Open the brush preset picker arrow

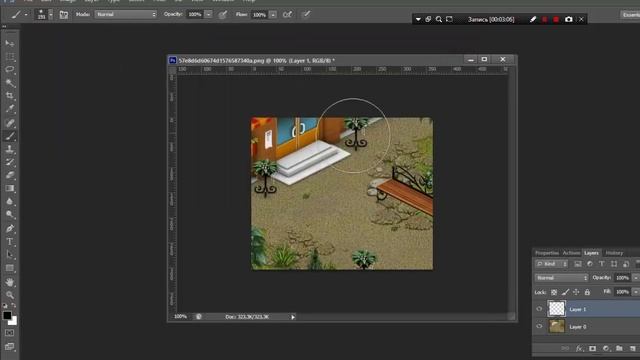click(x=51, y=15)
